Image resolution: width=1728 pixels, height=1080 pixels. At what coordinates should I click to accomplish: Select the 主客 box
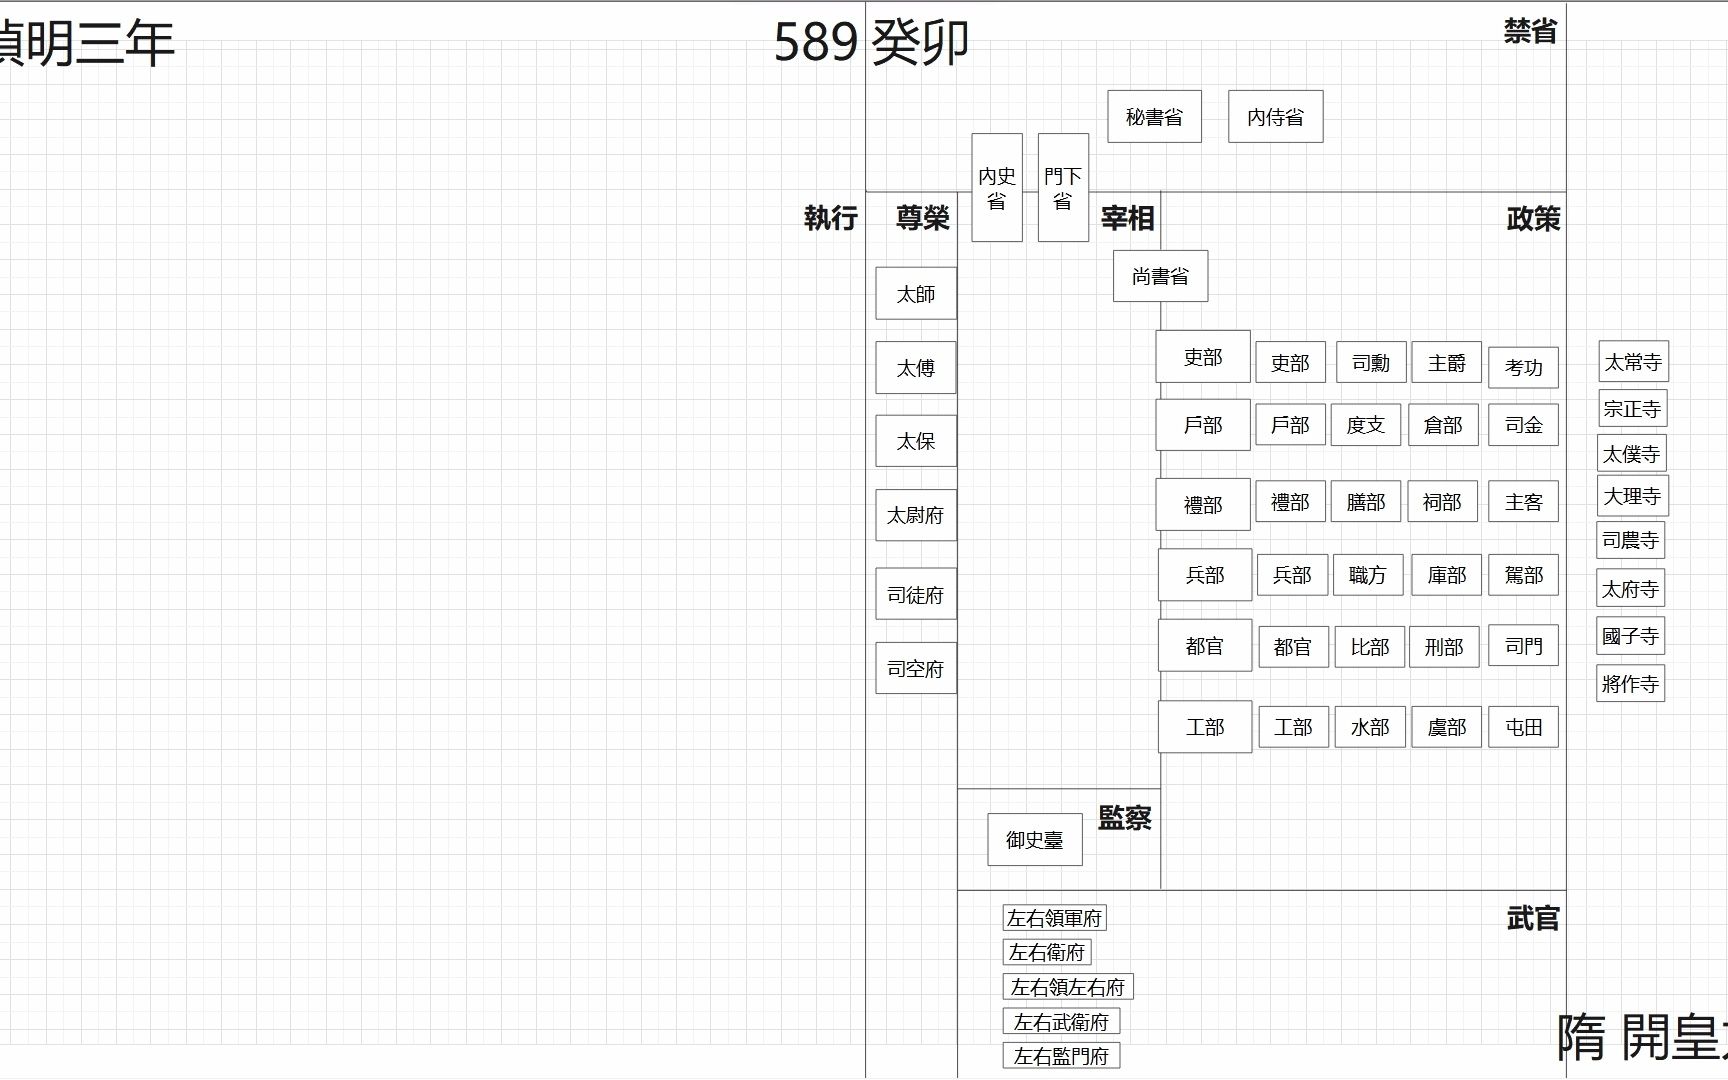pyautogui.click(x=1524, y=502)
